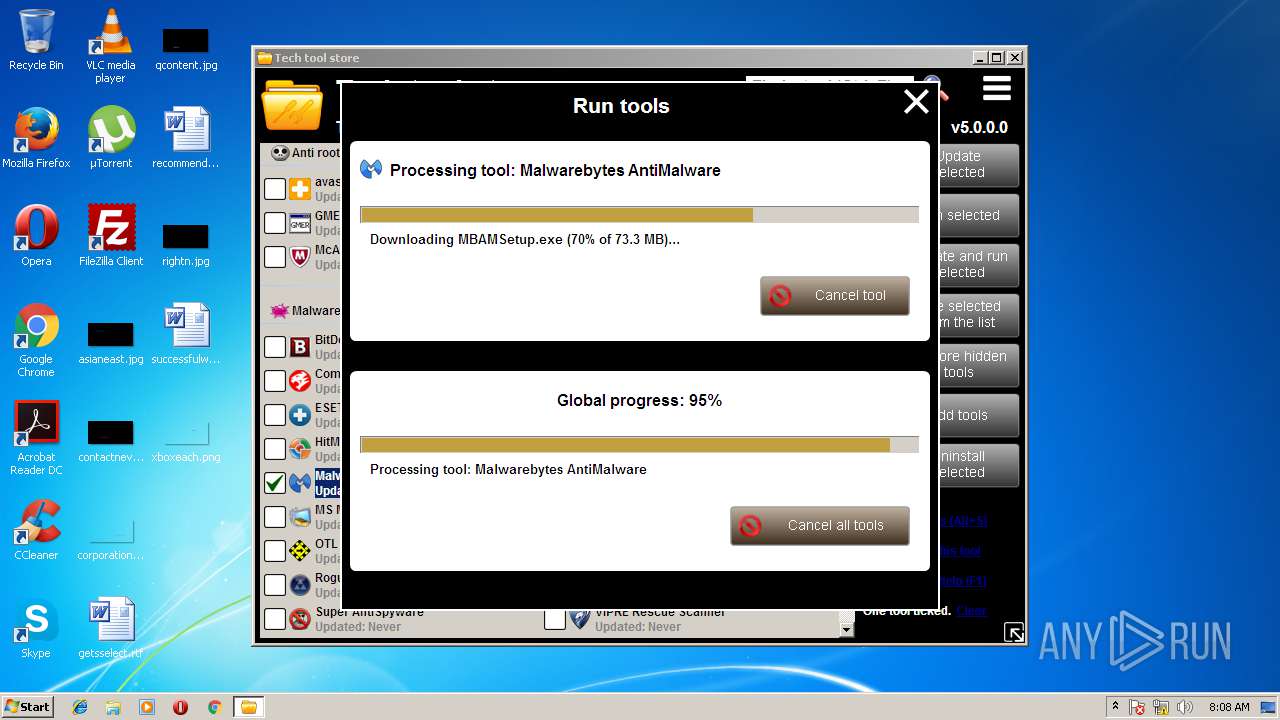Open Chrome from the taskbar
This screenshot has height=720, width=1280.
click(214, 707)
